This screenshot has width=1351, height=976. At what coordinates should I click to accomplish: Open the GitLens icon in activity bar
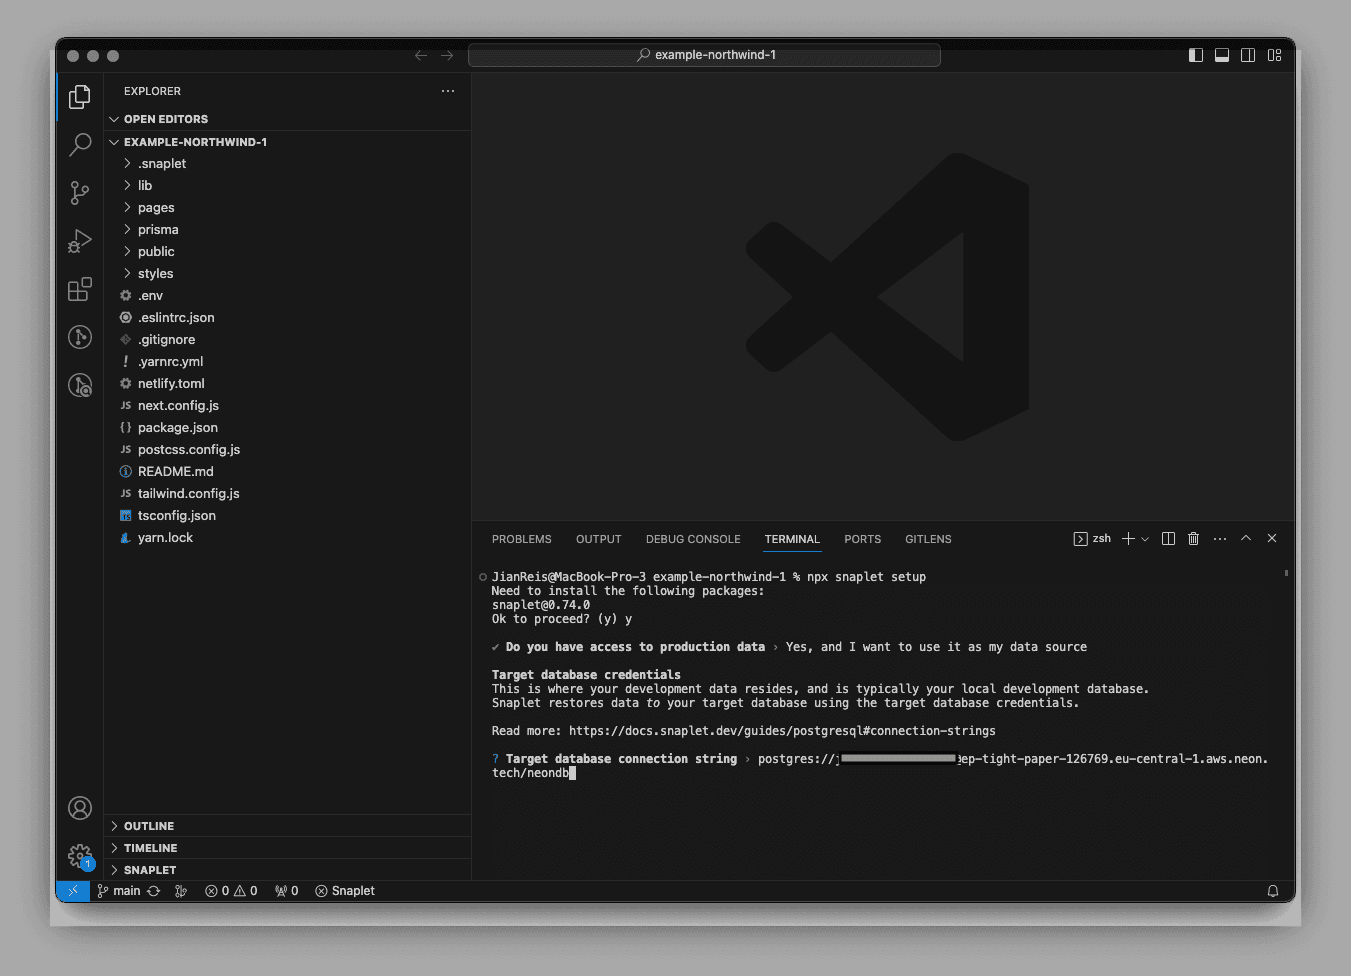(80, 337)
